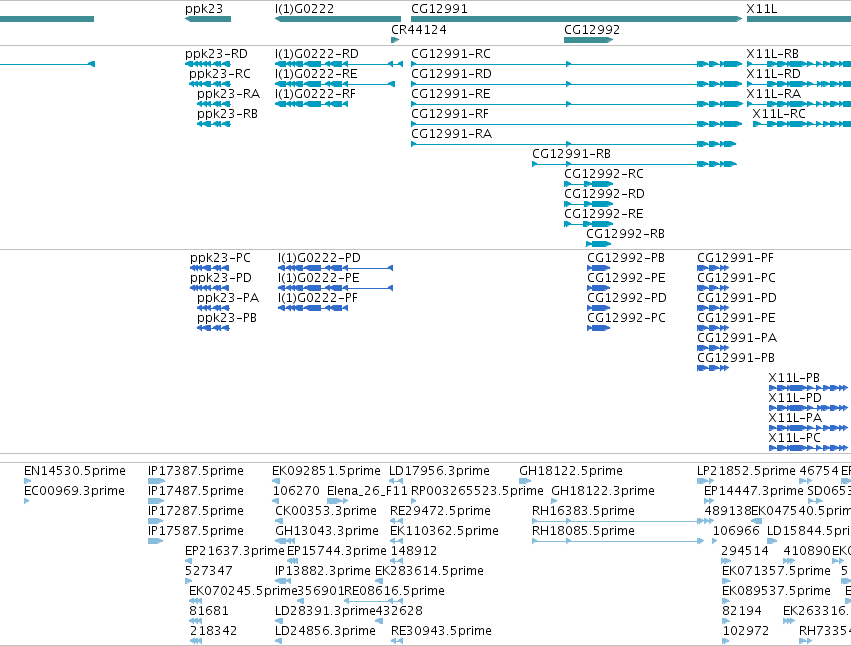Click the X11L gene label

(x=761, y=9)
